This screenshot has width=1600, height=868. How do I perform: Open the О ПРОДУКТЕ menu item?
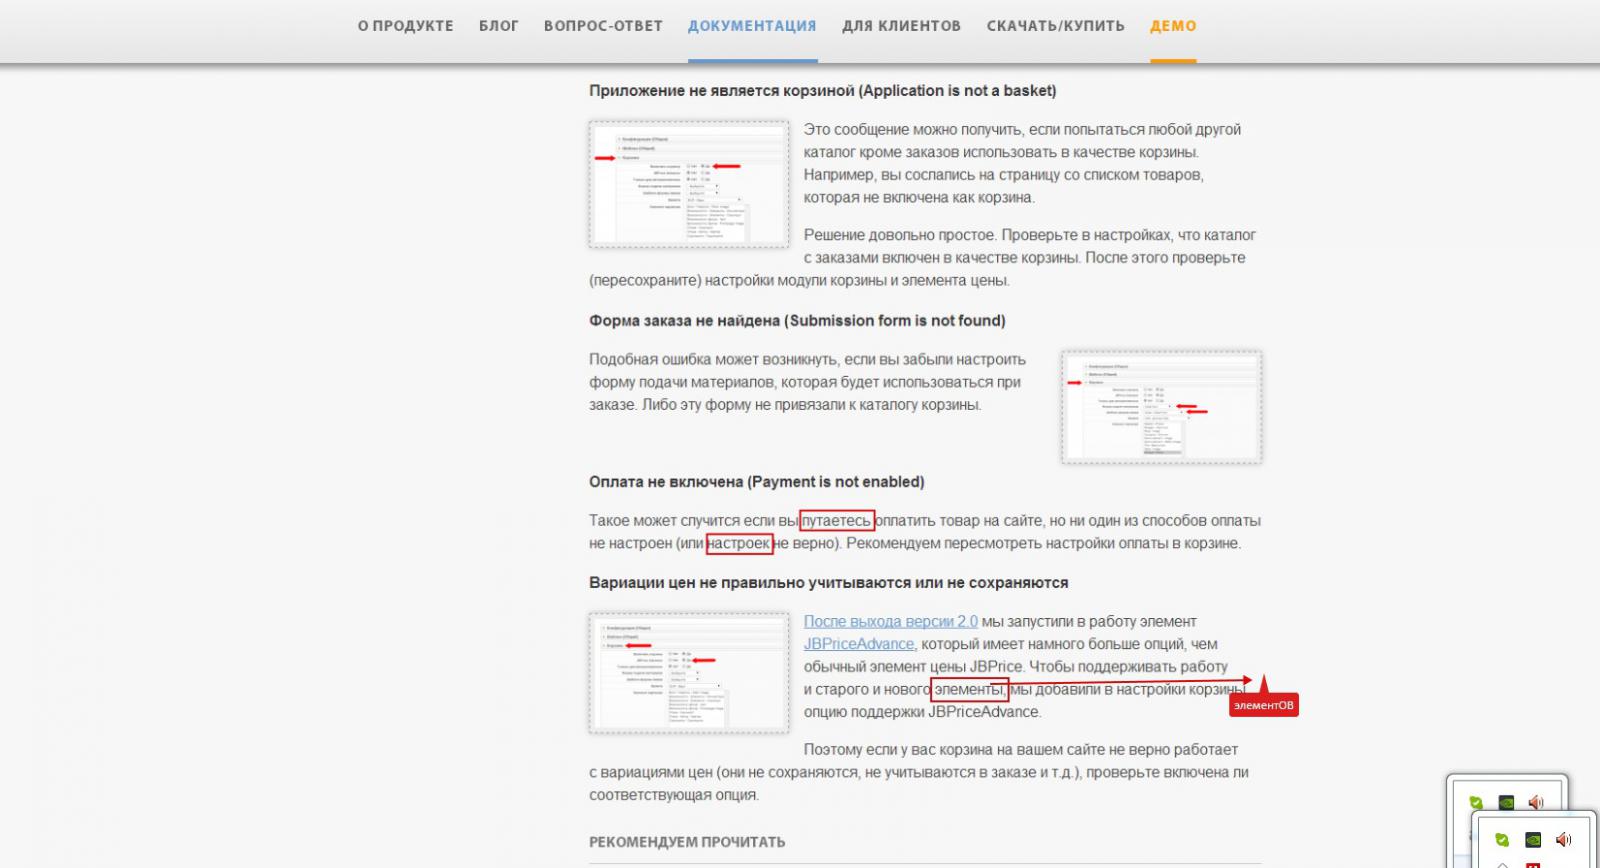[405, 26]
